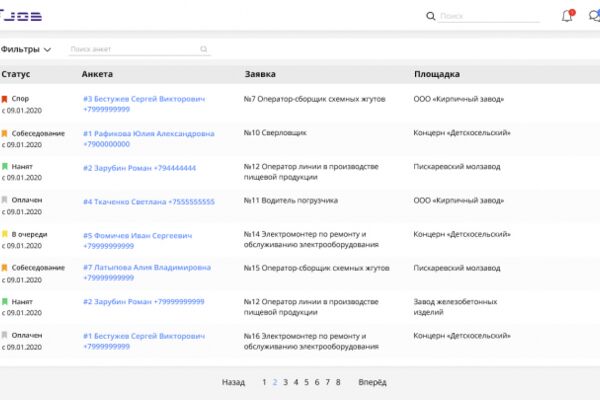This screenshot has width=600, height=400.
Task: Click the search icon in the Поиск анкет field
Action: coord(204,49)
